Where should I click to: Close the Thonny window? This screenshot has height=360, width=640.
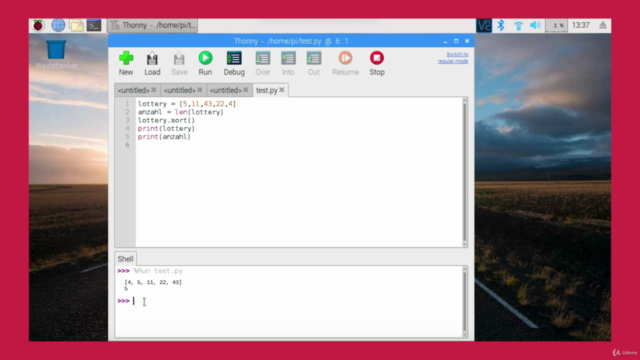467,41
